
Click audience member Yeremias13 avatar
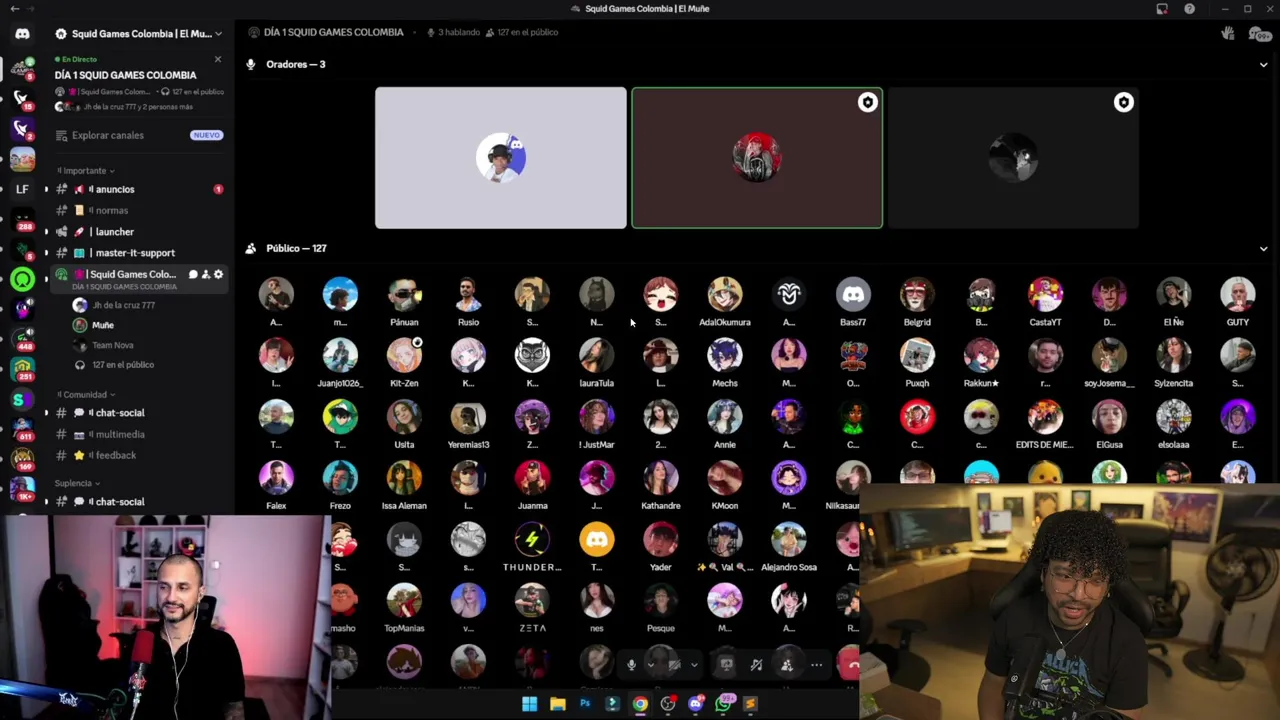click(x=468, y=417)
